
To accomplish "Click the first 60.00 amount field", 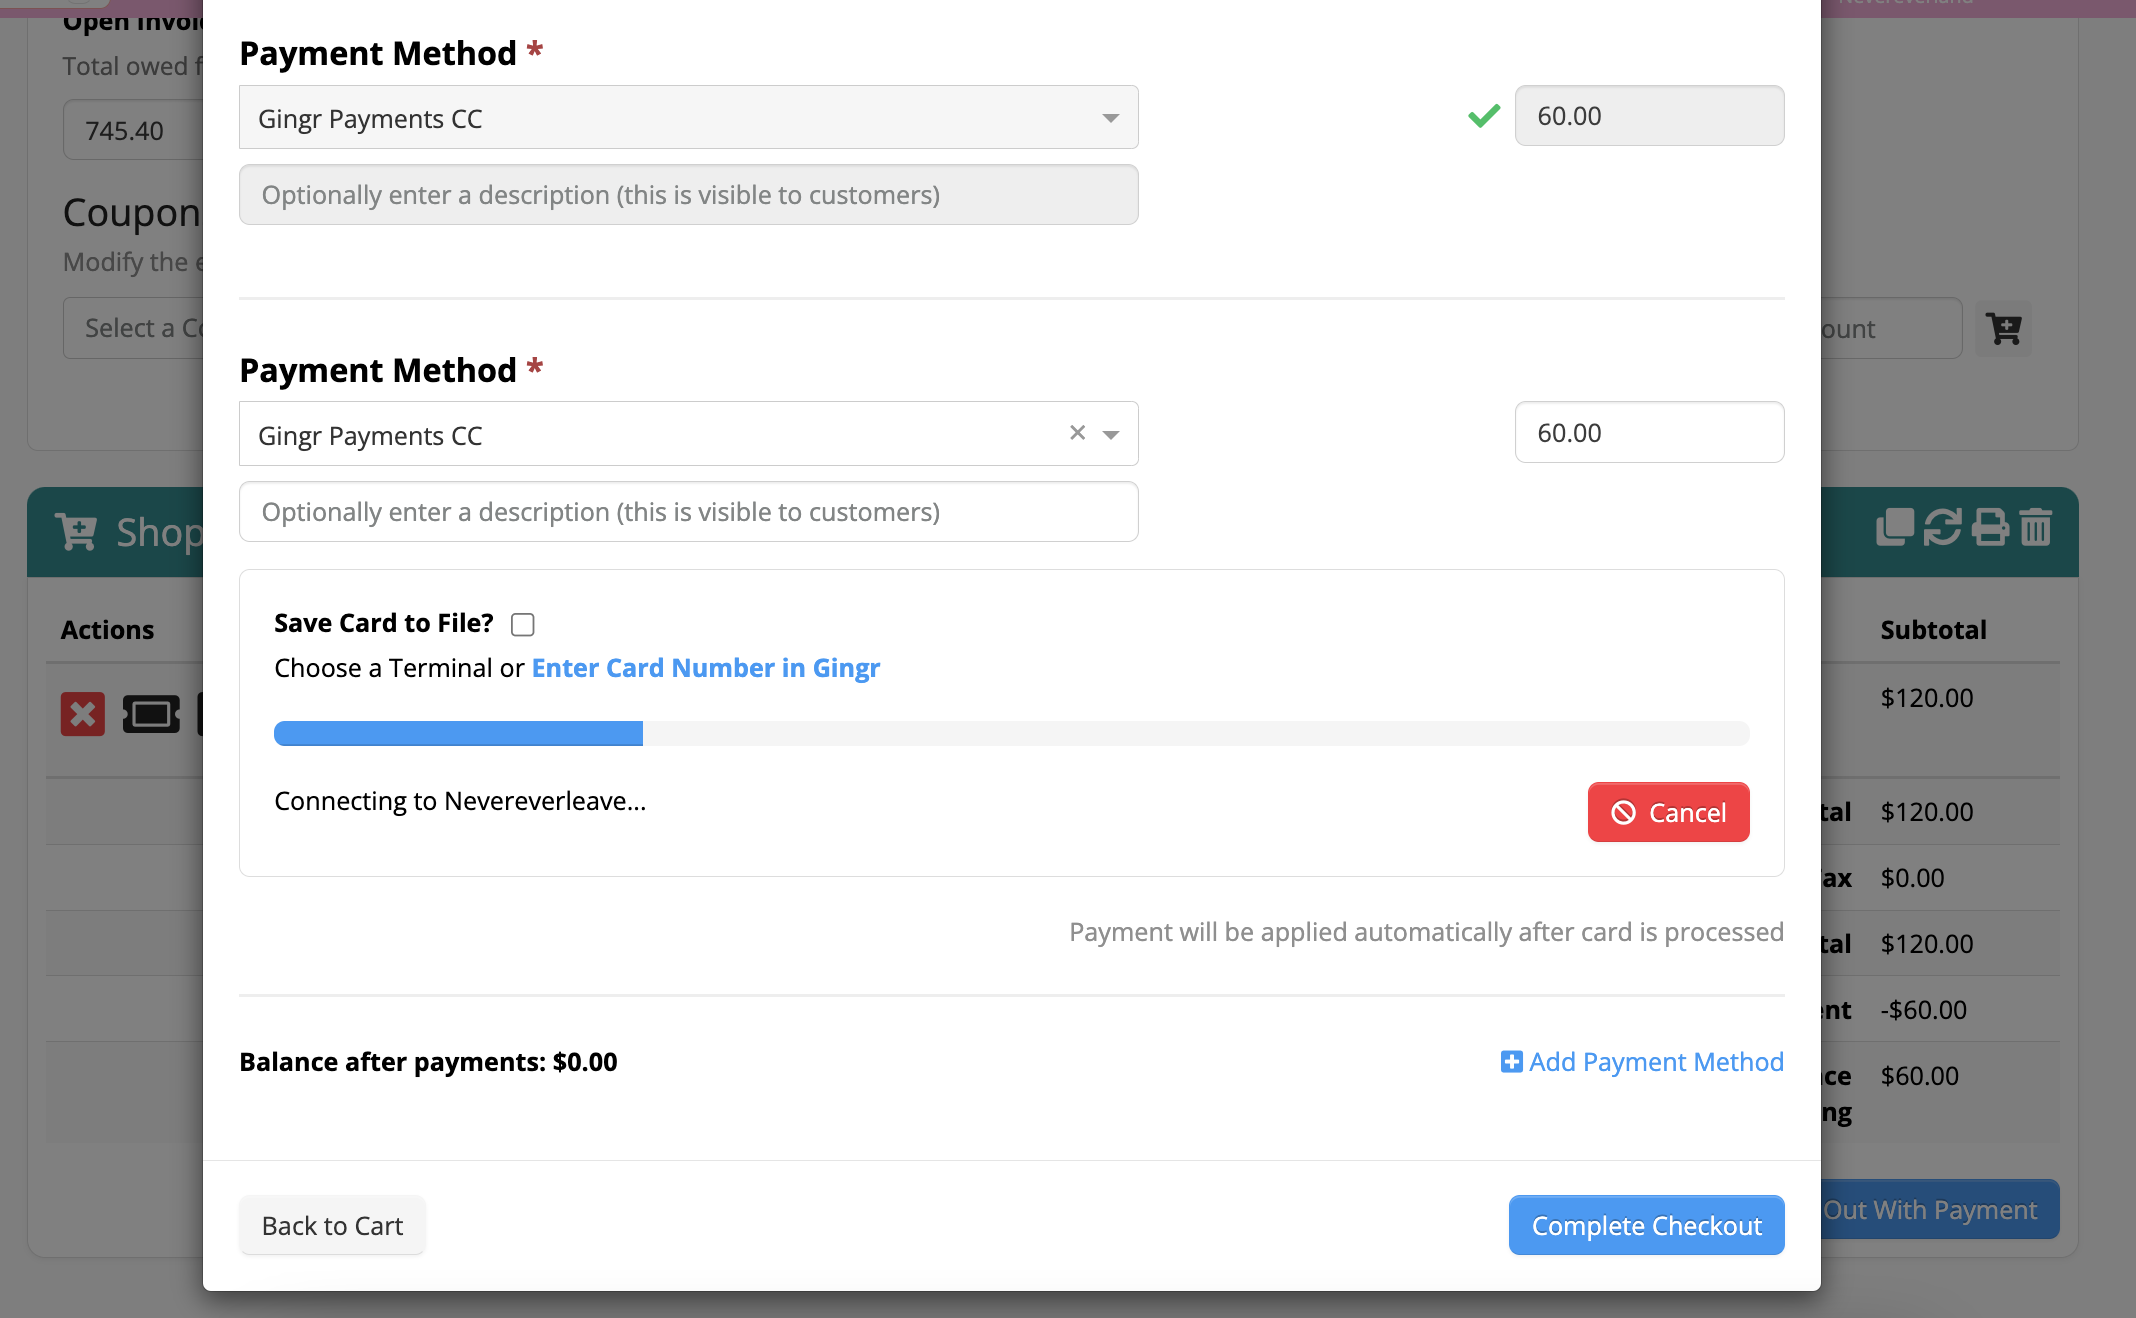I will tap(1649, 116).
